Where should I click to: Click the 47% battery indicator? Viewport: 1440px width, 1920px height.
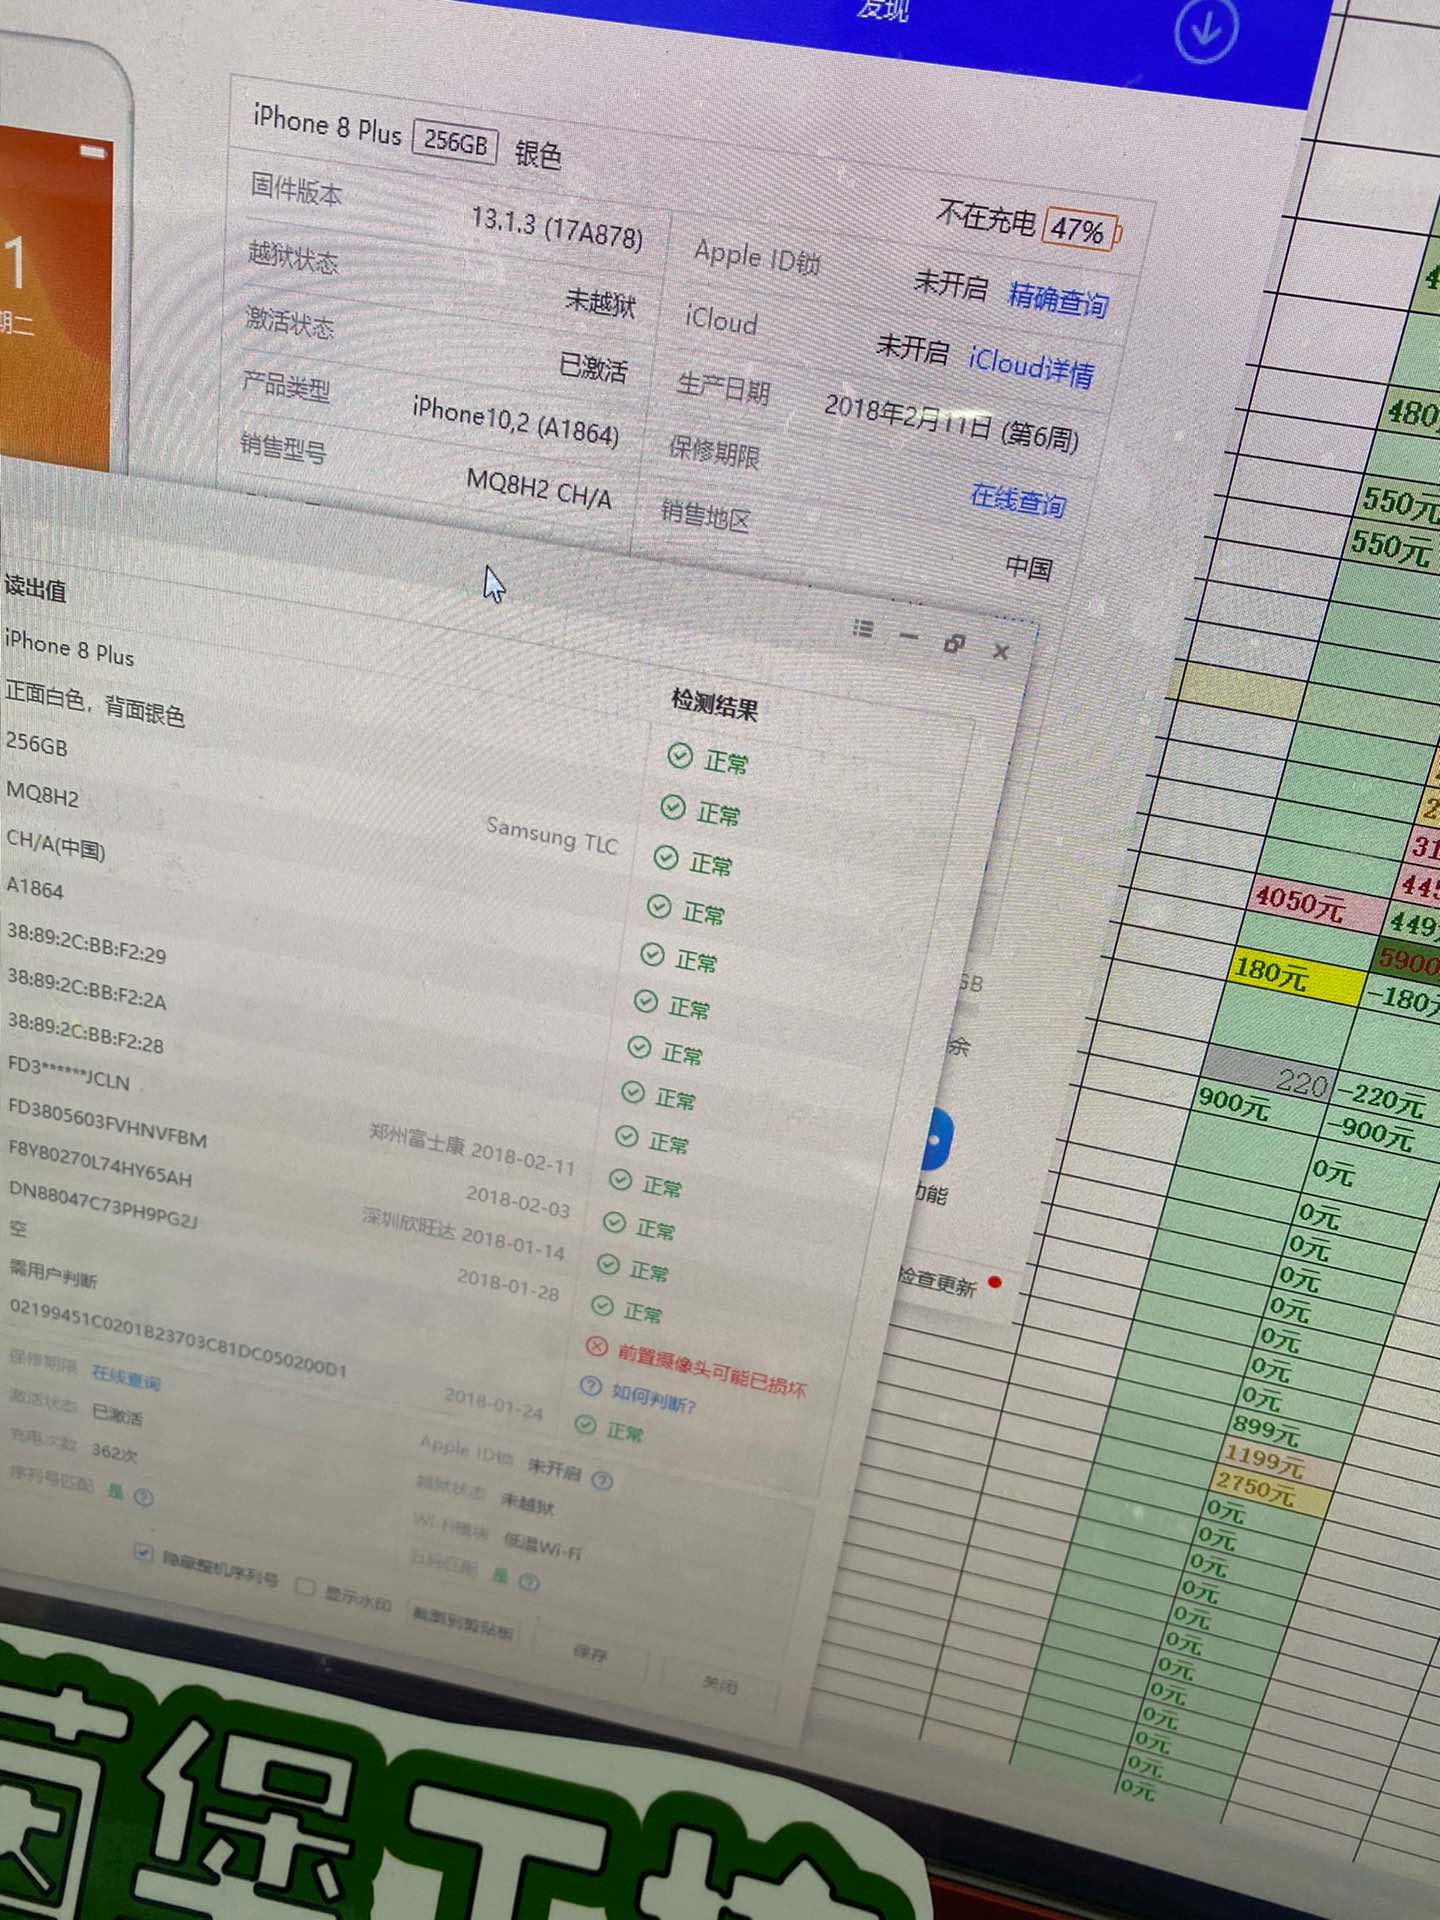coord(1082,231)
